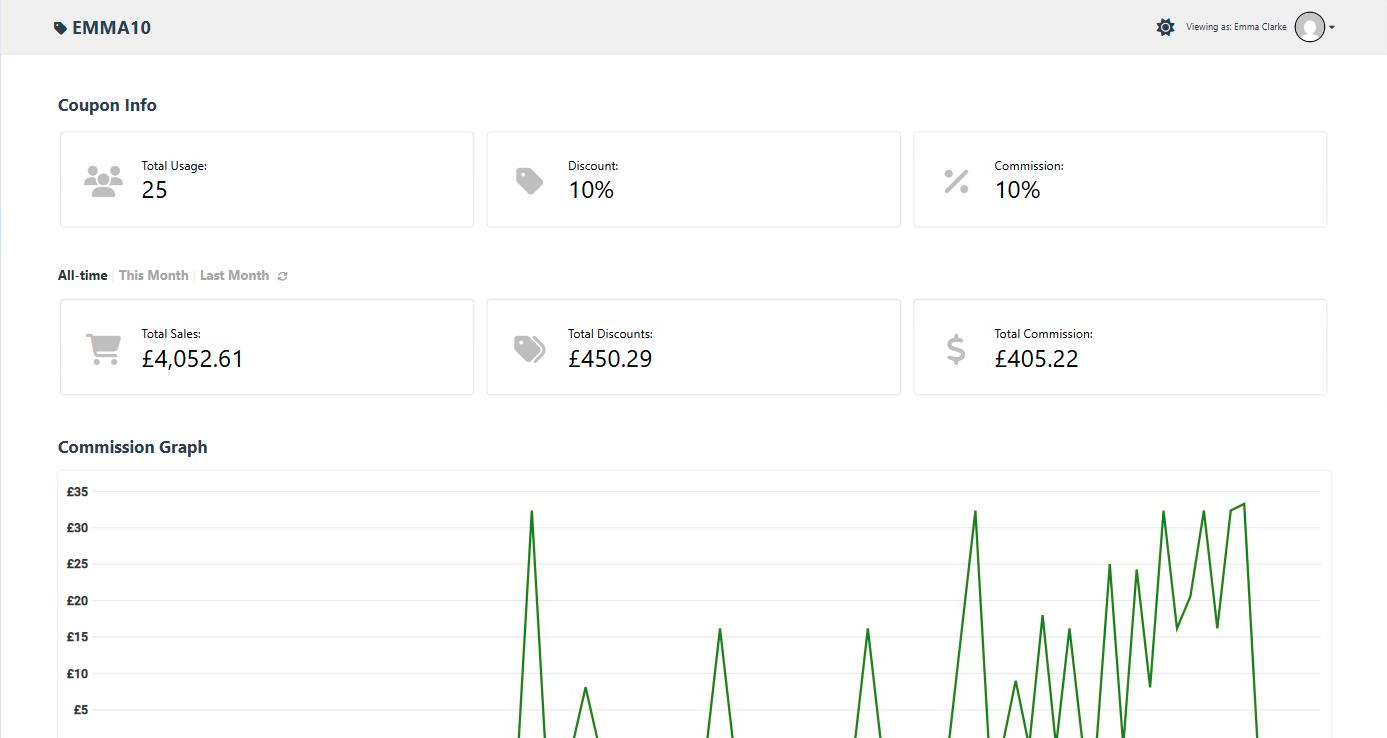
Task: Click the £20 axis label
Action: click(x=78, y=601)
